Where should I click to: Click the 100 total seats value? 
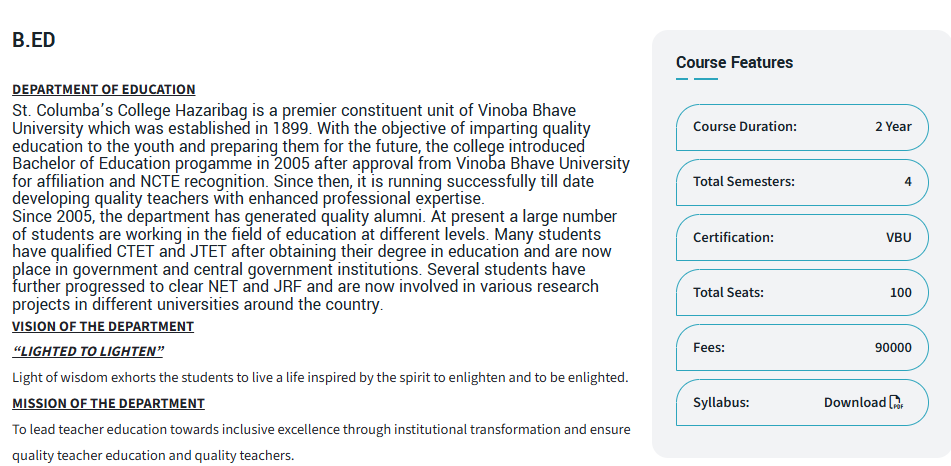coord(901,293)
